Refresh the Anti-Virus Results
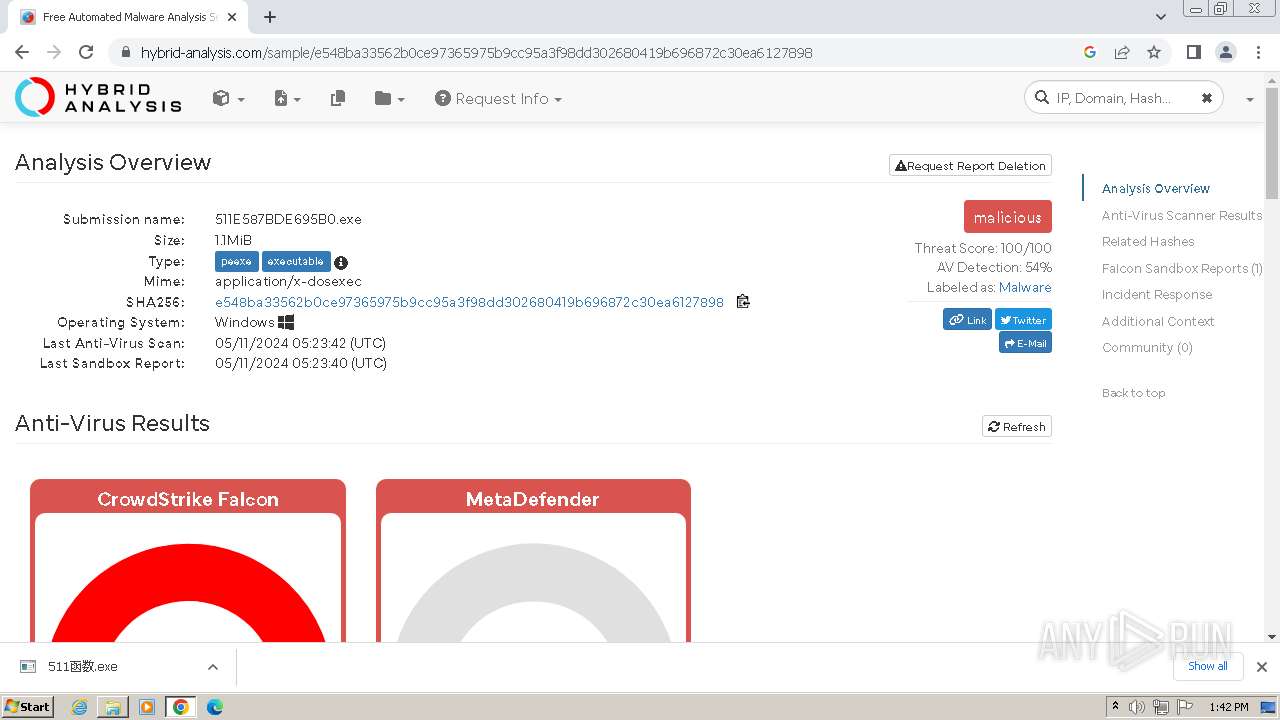The width and height of the screenshot is (1280, 720). [1017, 426]
